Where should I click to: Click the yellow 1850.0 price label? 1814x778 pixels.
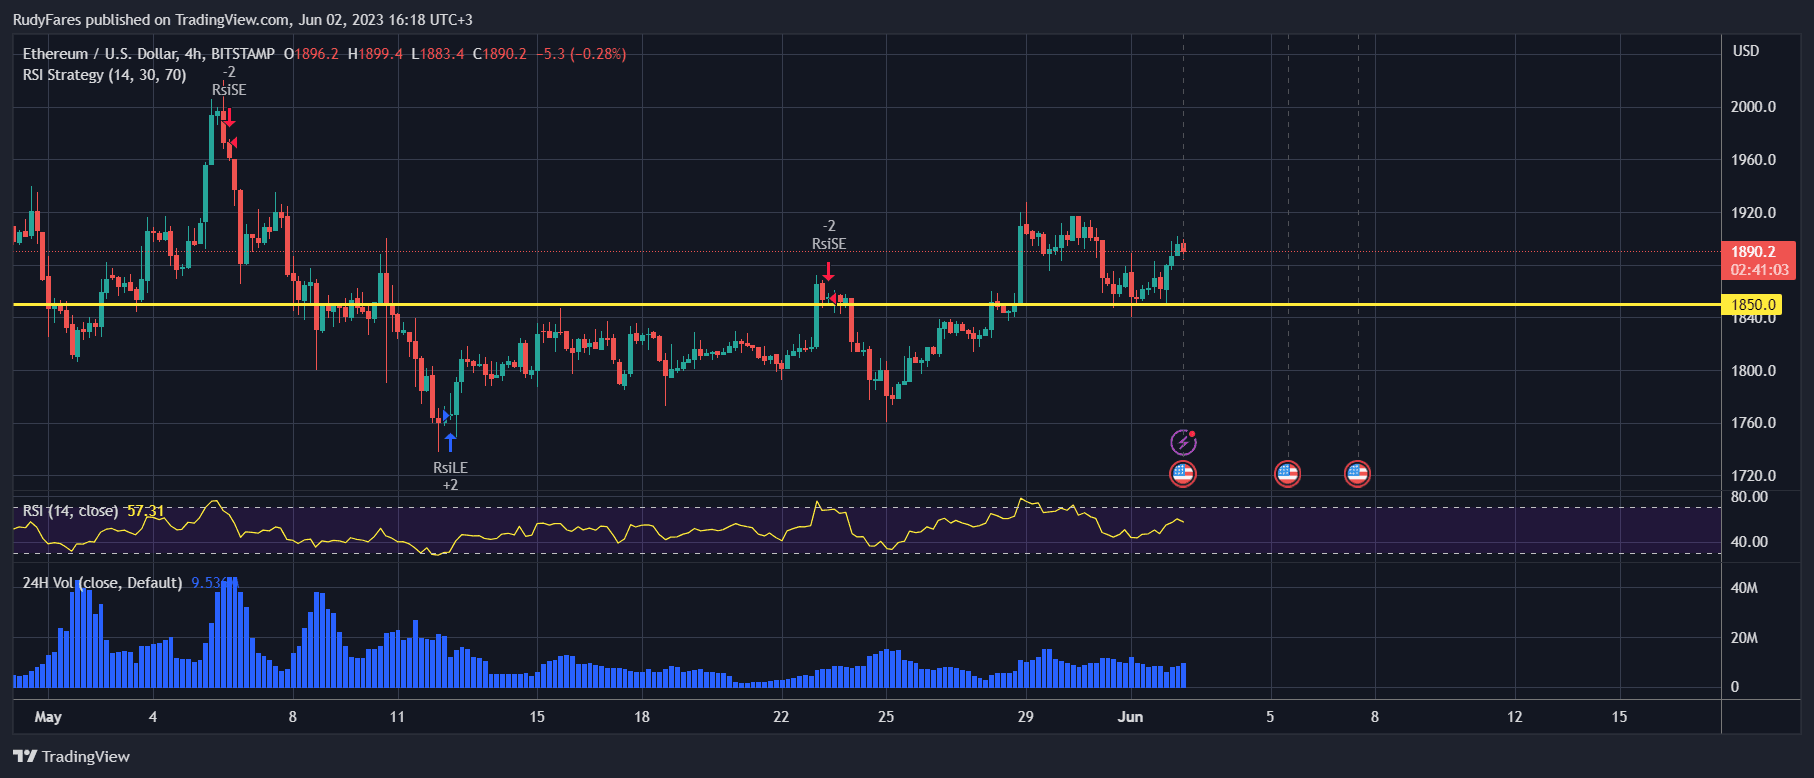1753,305
